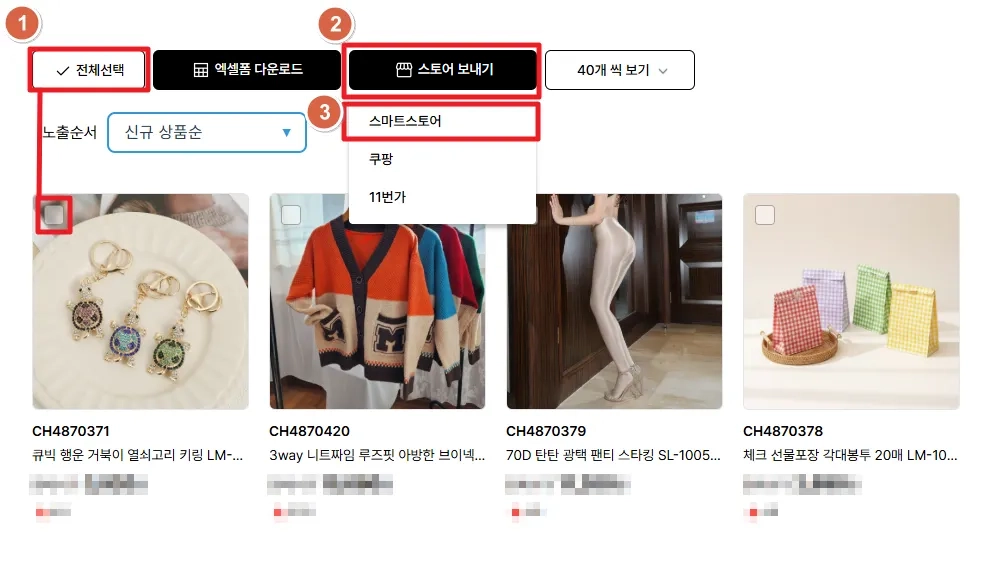The height and width of the screenshot is (574, 991).
Task: Tick the turtle keyring product checkbox
Action: pyautogui.click(x=54, y=215)
